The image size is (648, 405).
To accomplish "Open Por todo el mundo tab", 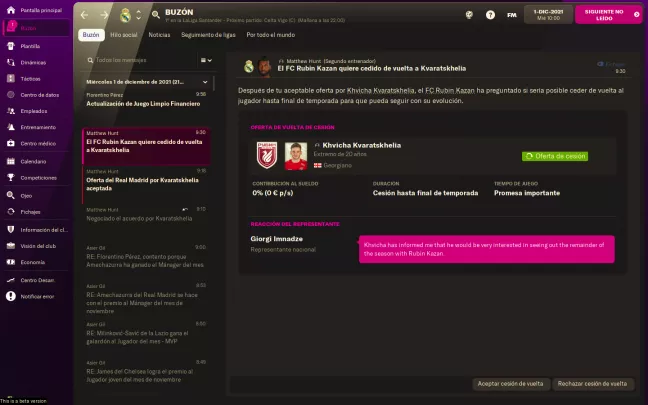I will (271, 35).
